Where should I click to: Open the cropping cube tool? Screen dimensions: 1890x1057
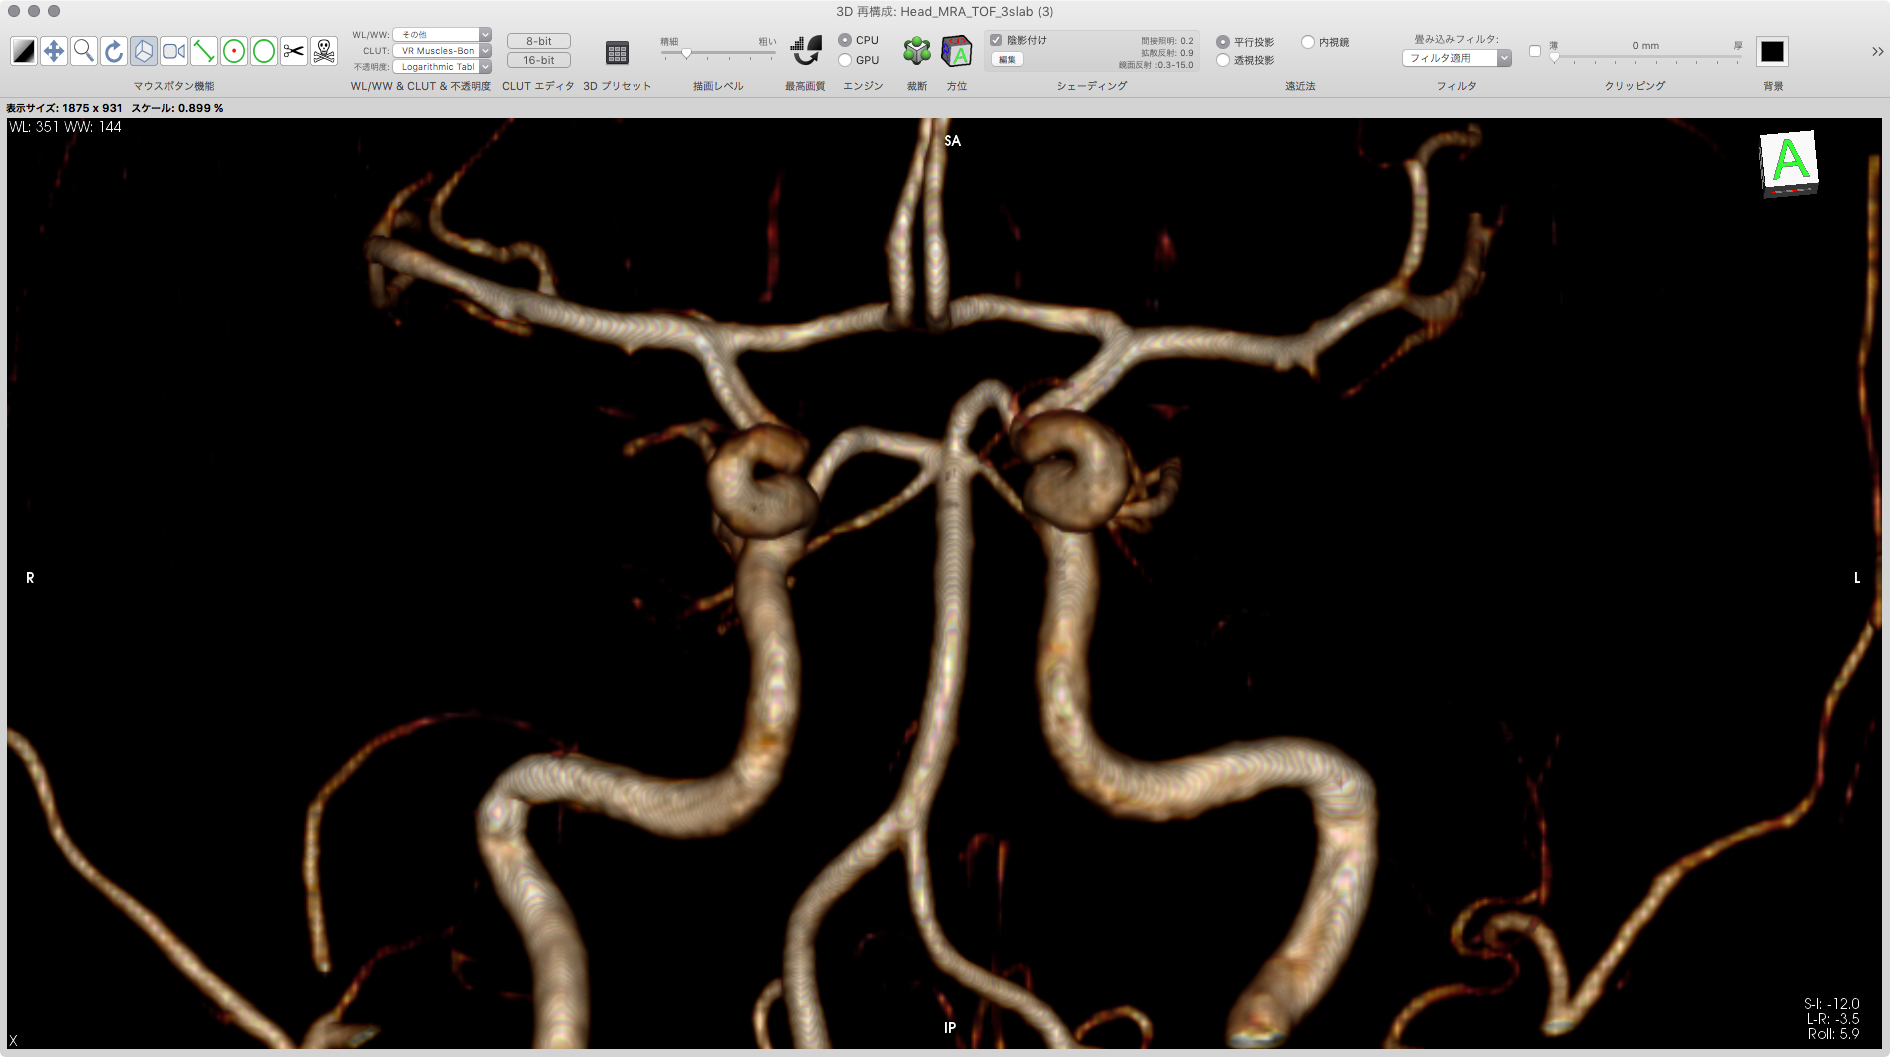point(916,51)
